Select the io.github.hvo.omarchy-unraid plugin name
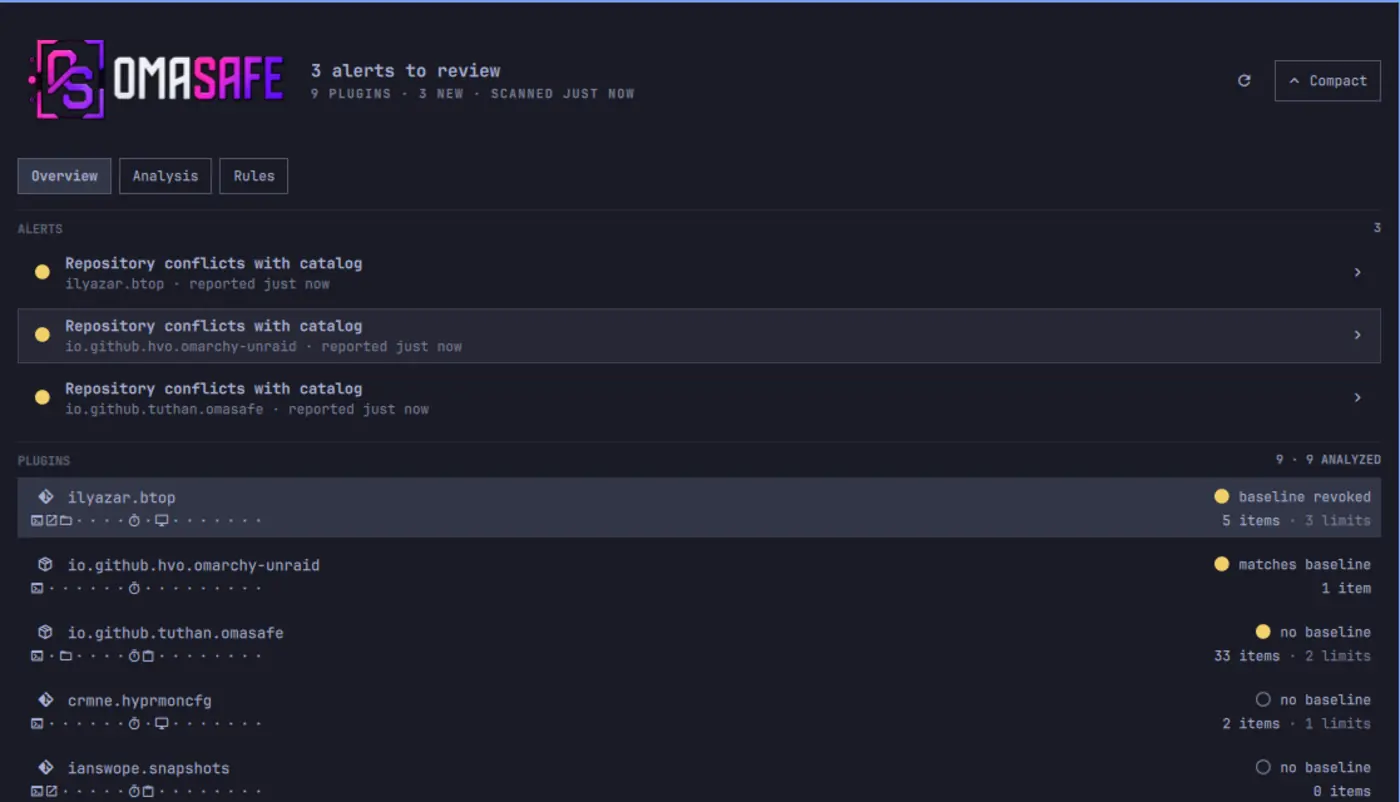 (194, 565)
